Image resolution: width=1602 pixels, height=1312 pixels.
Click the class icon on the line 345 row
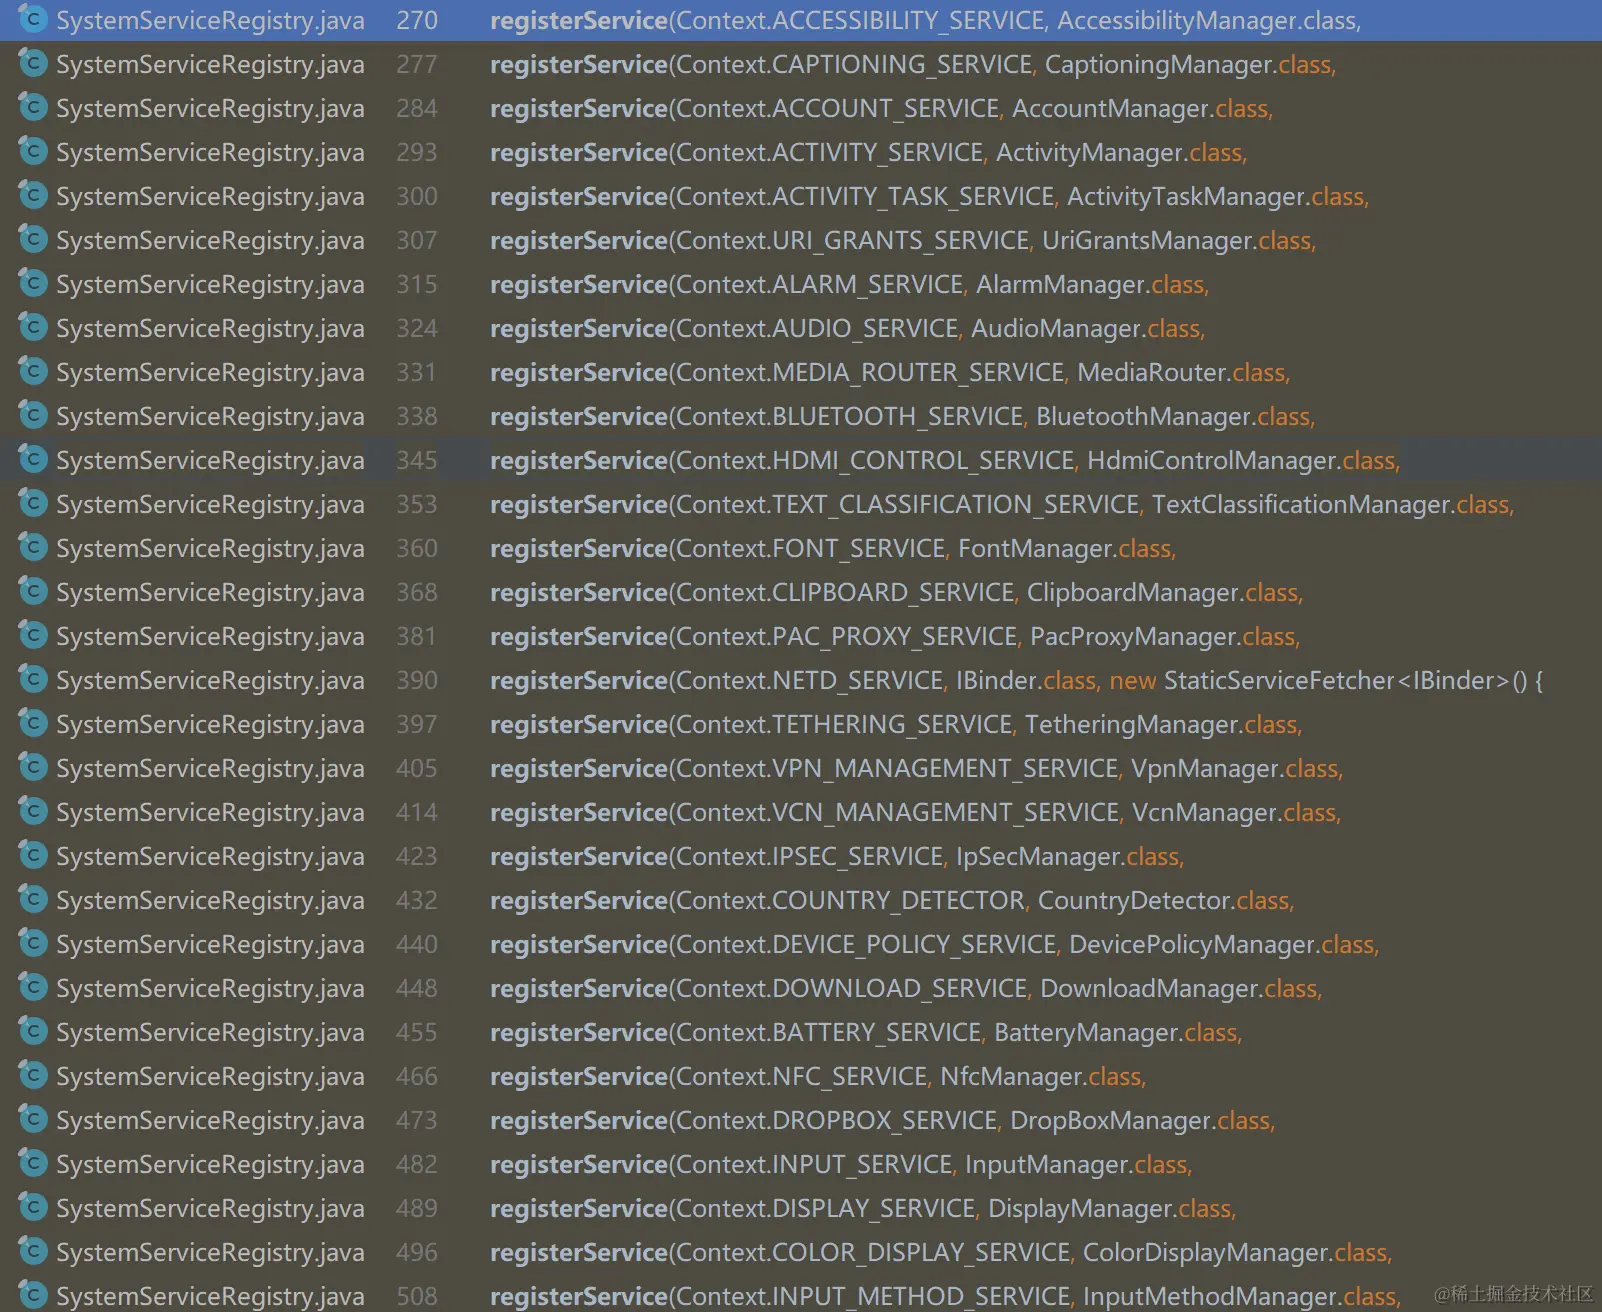point(33,460)
